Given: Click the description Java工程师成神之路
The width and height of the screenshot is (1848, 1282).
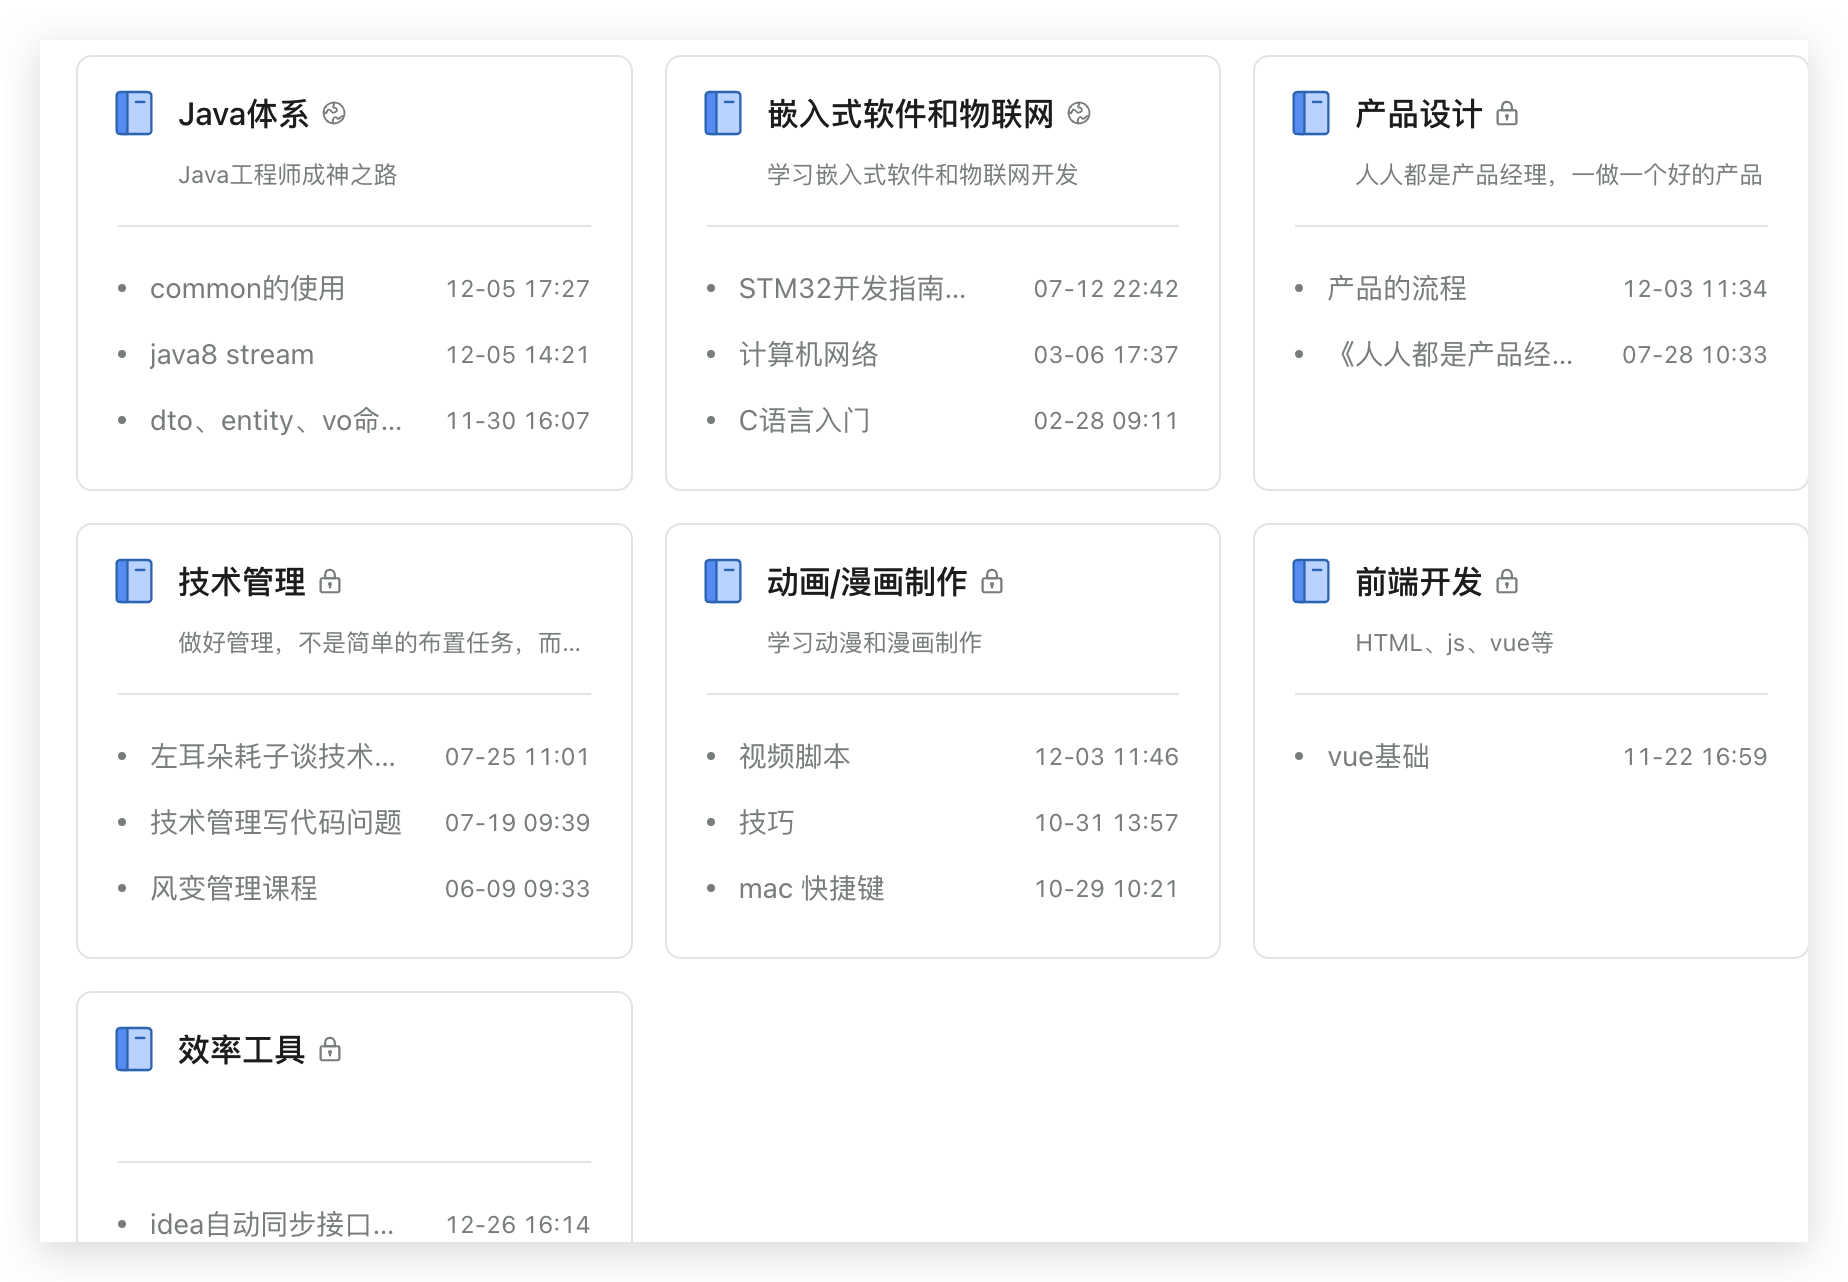Looking at the screenshot, I should 288,175.
